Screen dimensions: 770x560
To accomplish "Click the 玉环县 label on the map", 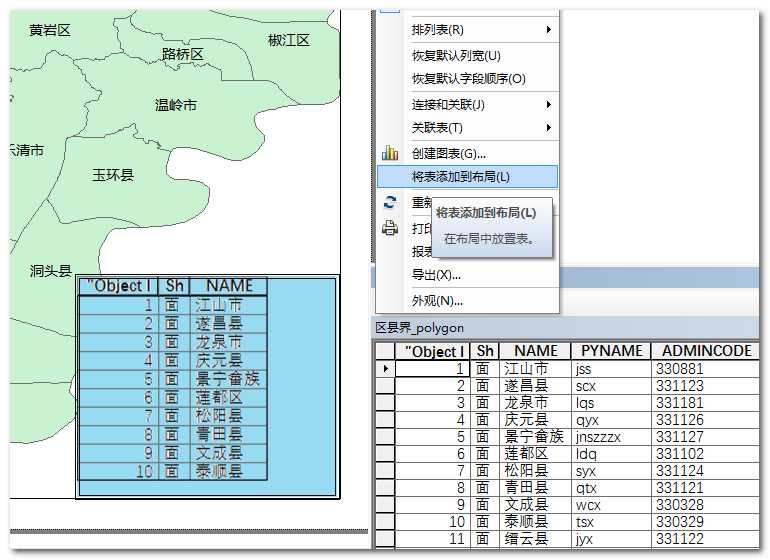I will pyautogui.click(x=113, y=174).
